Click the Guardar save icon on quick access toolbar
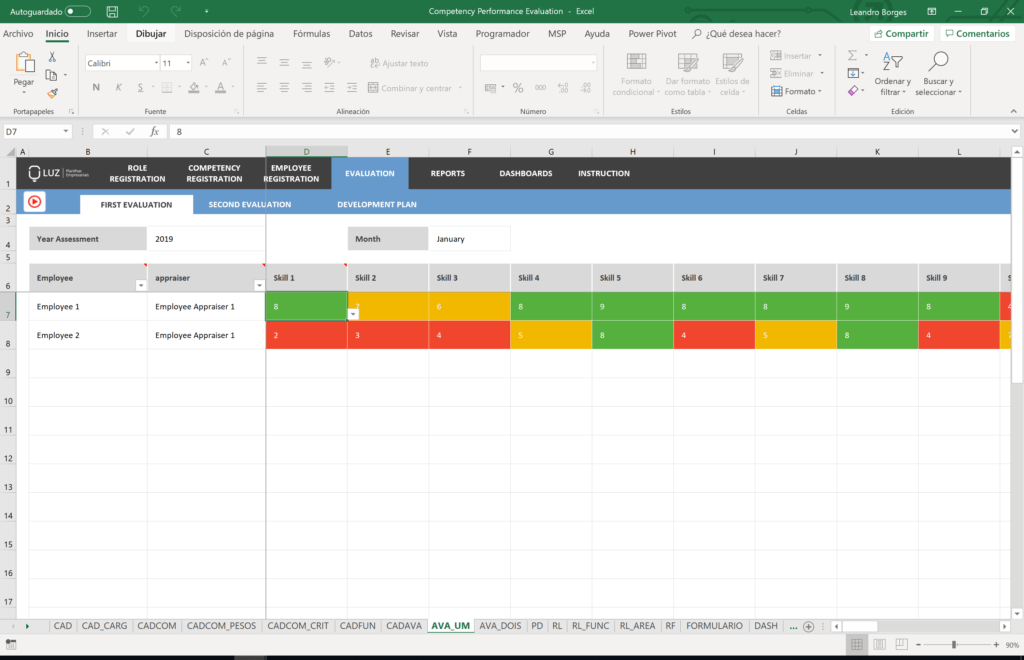Screen dimensions: 1024x660 pyautogui.click(x=110, y=11)
